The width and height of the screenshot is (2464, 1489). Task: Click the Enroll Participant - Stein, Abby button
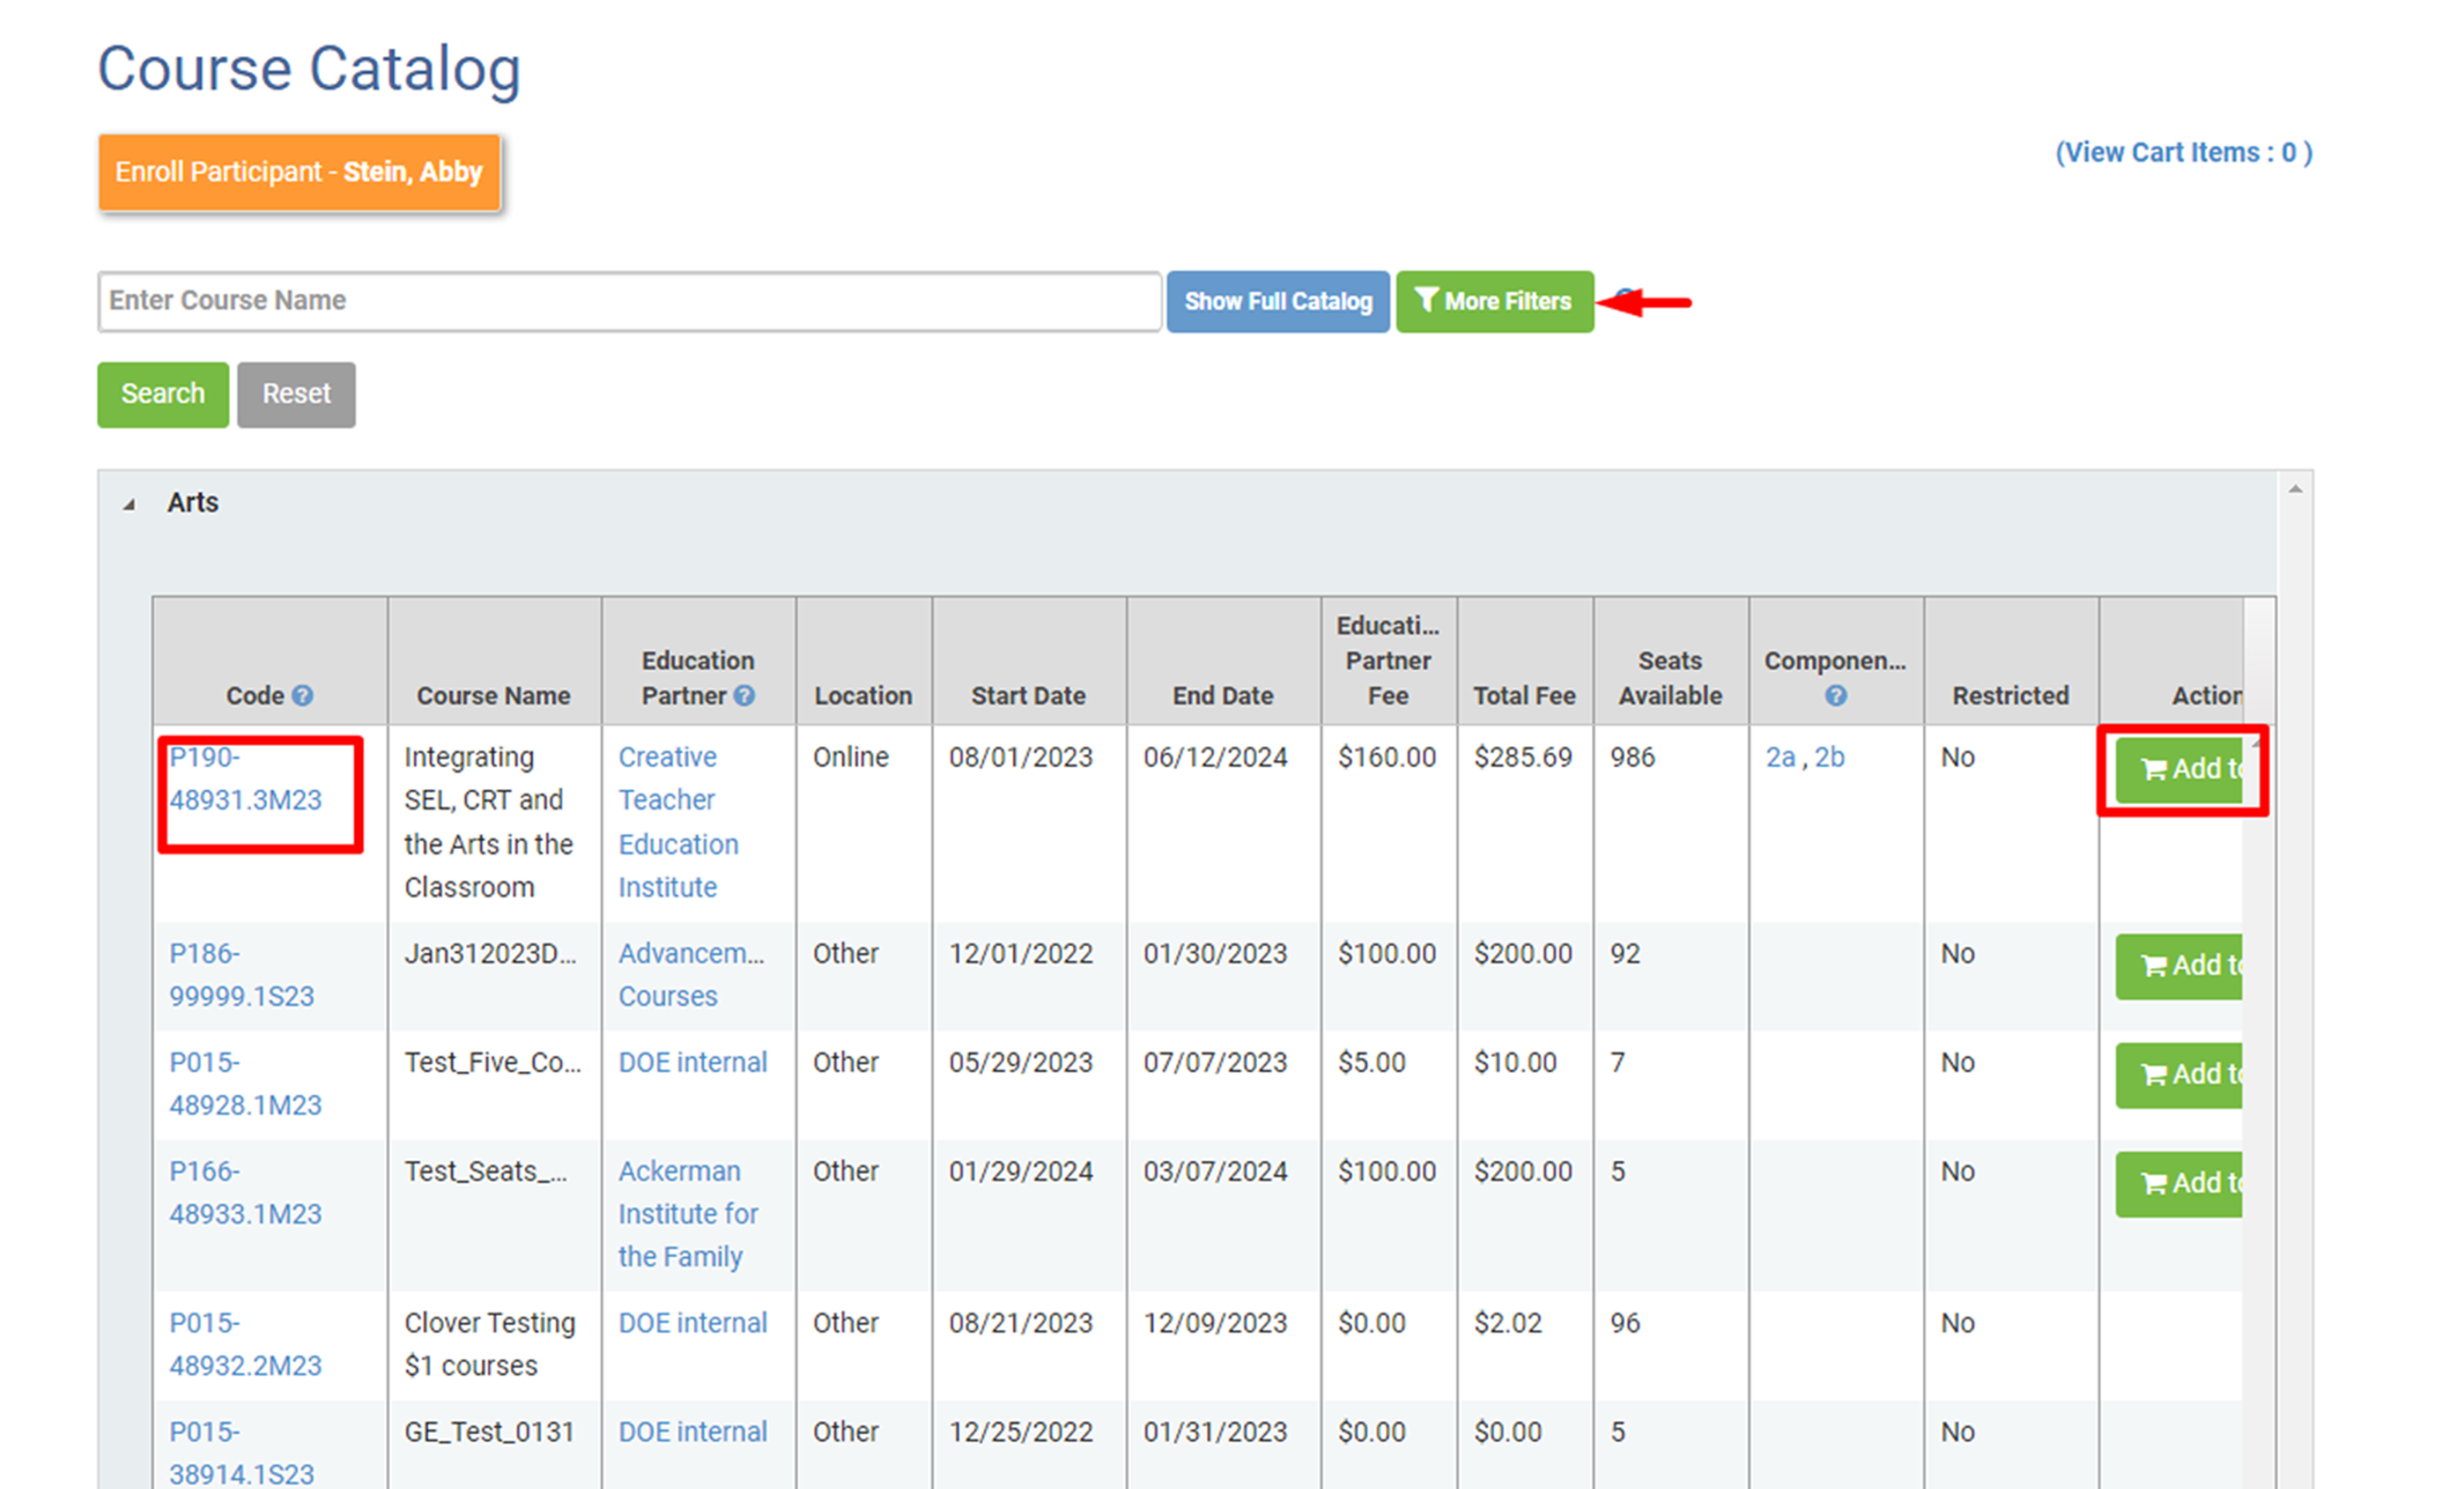click(299, 172)
